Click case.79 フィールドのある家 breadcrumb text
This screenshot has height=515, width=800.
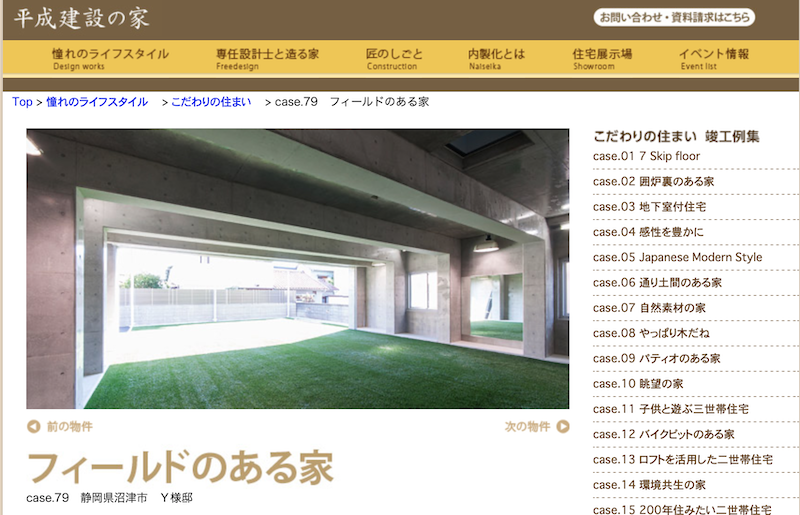click(352, 102)
